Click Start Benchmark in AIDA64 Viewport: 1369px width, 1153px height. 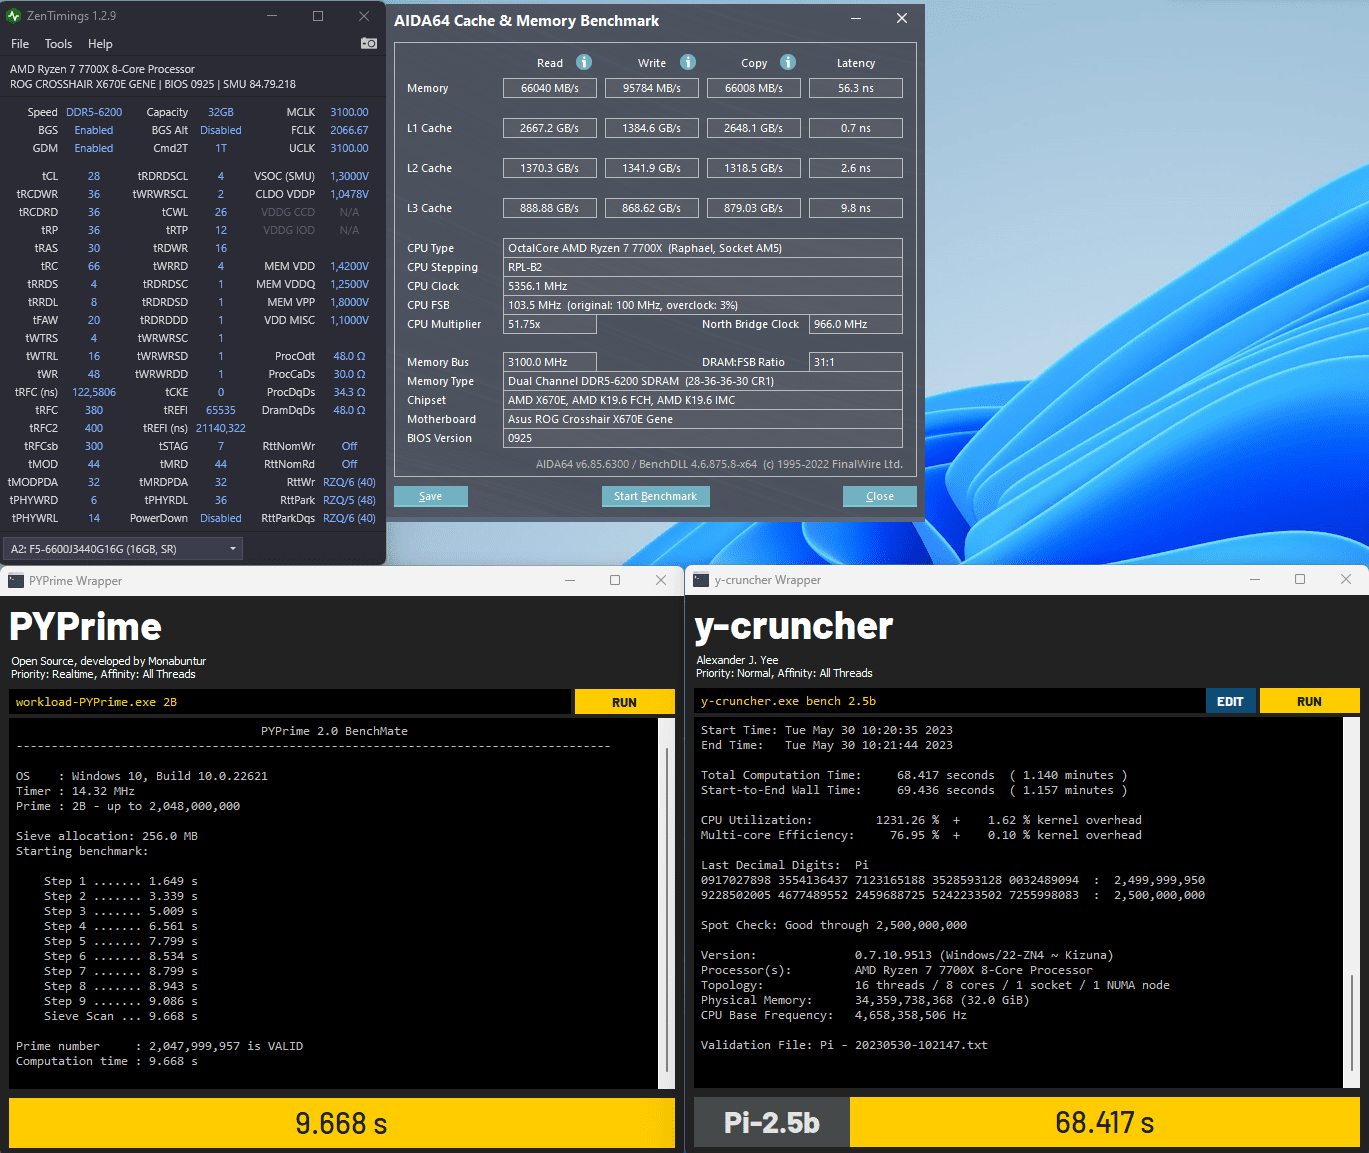(x=655, y=496)
